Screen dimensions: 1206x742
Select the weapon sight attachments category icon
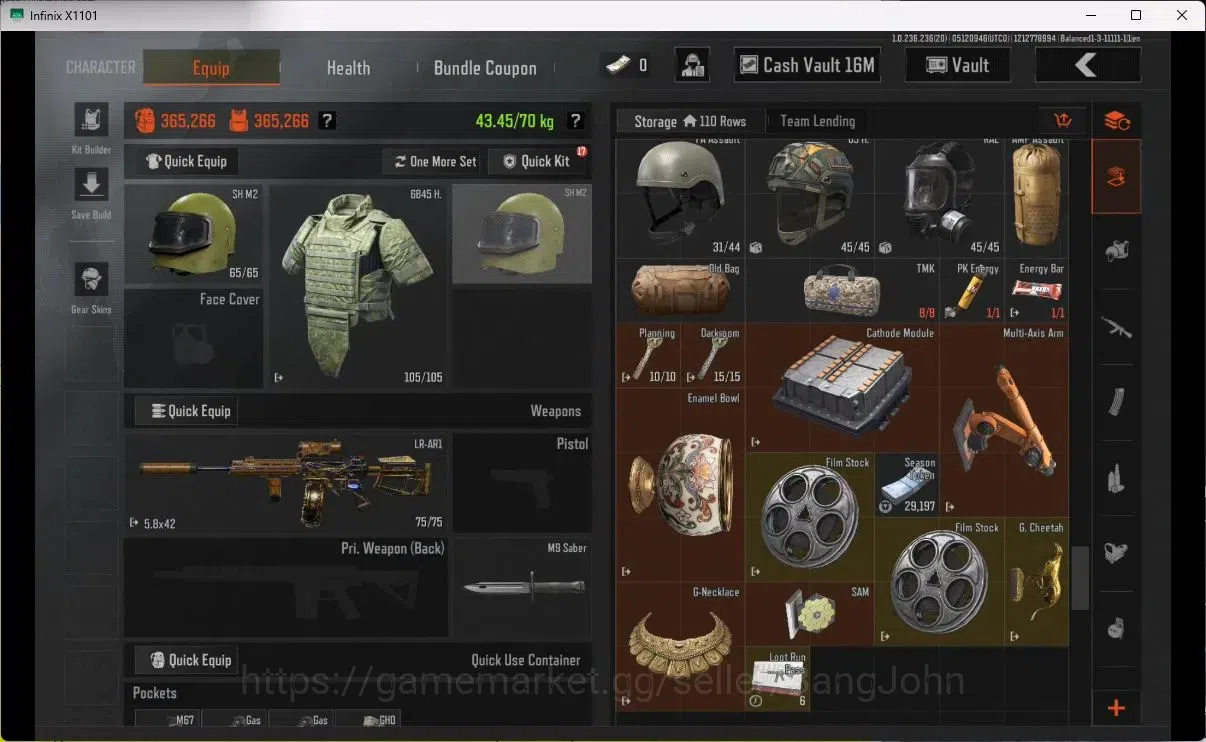click(1116, 552)
